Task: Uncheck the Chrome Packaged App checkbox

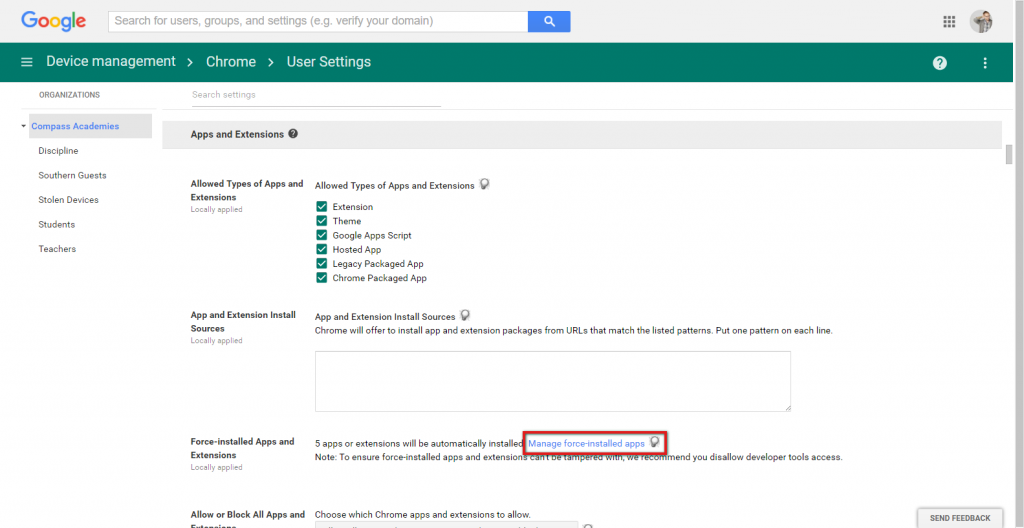Action: (321, 278)
